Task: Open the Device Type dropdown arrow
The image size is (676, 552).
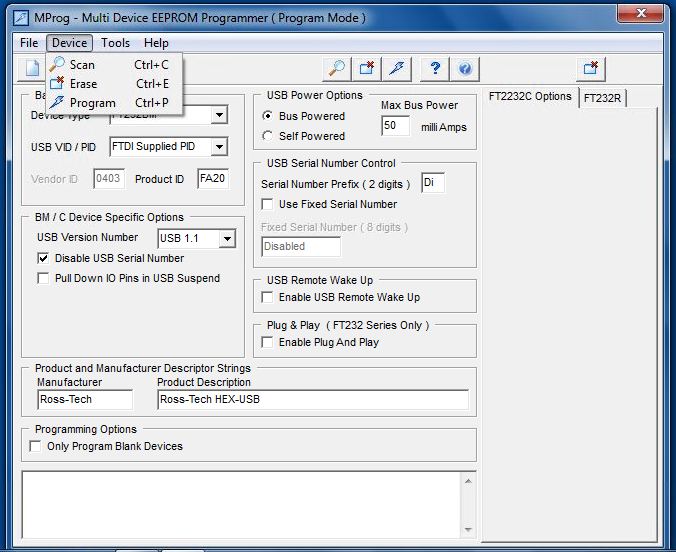Action: click(x=219, y=115)
